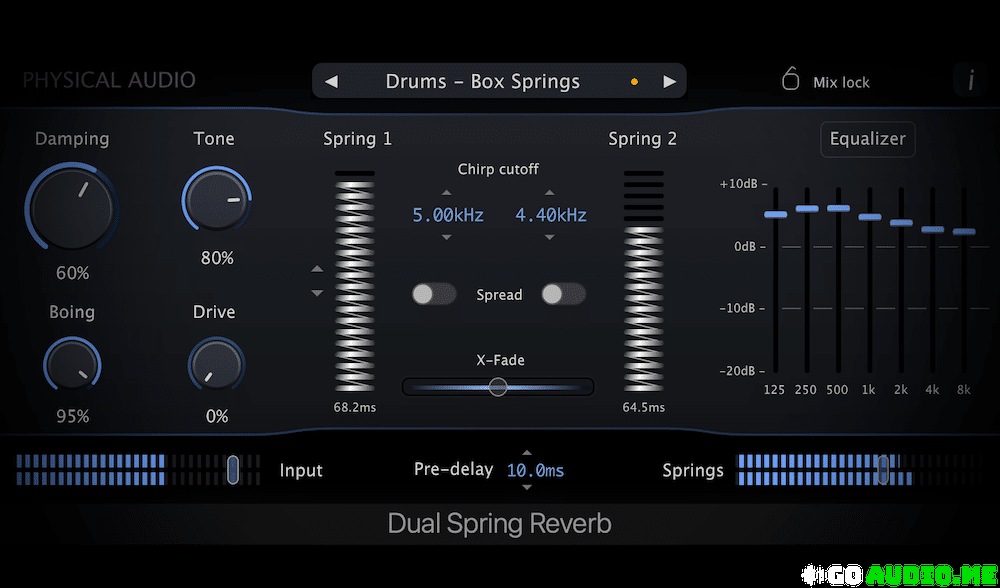Click the Input level slider handle
Screen dimensions: 1000x588
233,470
